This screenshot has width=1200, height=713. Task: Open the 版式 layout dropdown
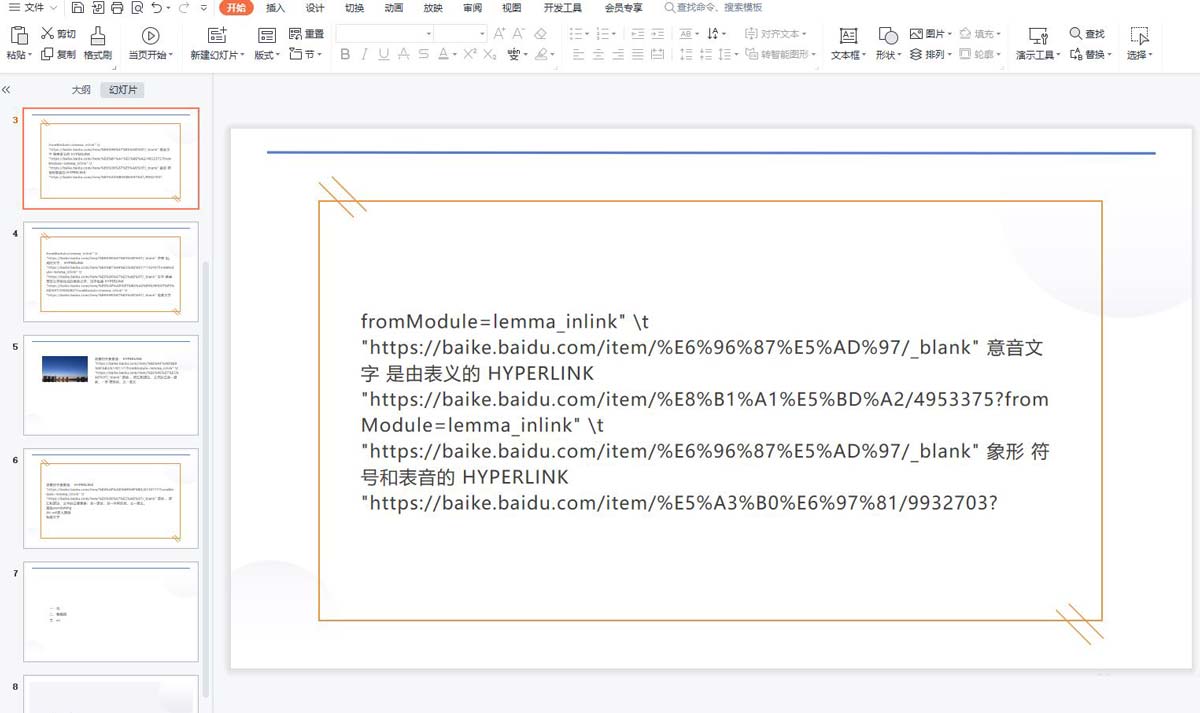267,44
